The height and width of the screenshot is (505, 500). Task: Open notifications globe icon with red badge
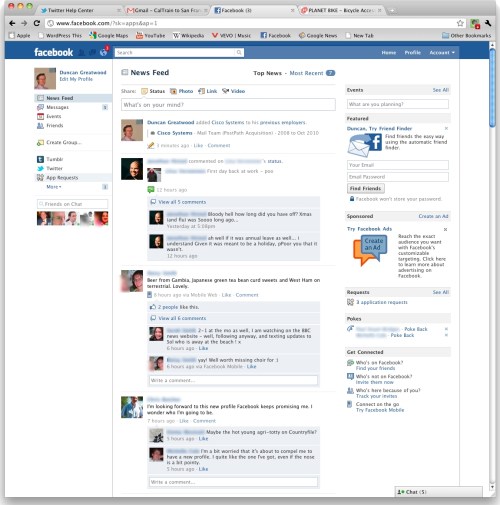104,52
